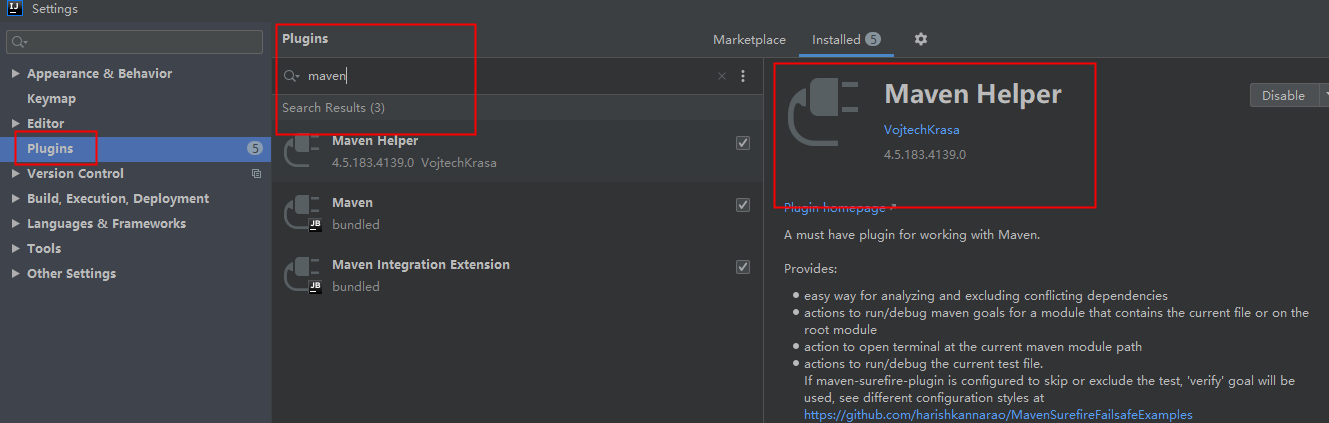
Task: Uncheck the Maven Helper plugin checkbox
Action: [x=743, y=143]
